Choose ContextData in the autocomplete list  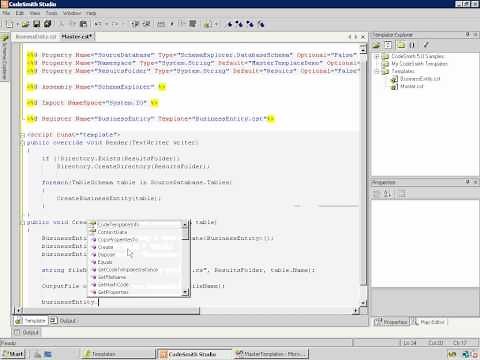point(112,232)
